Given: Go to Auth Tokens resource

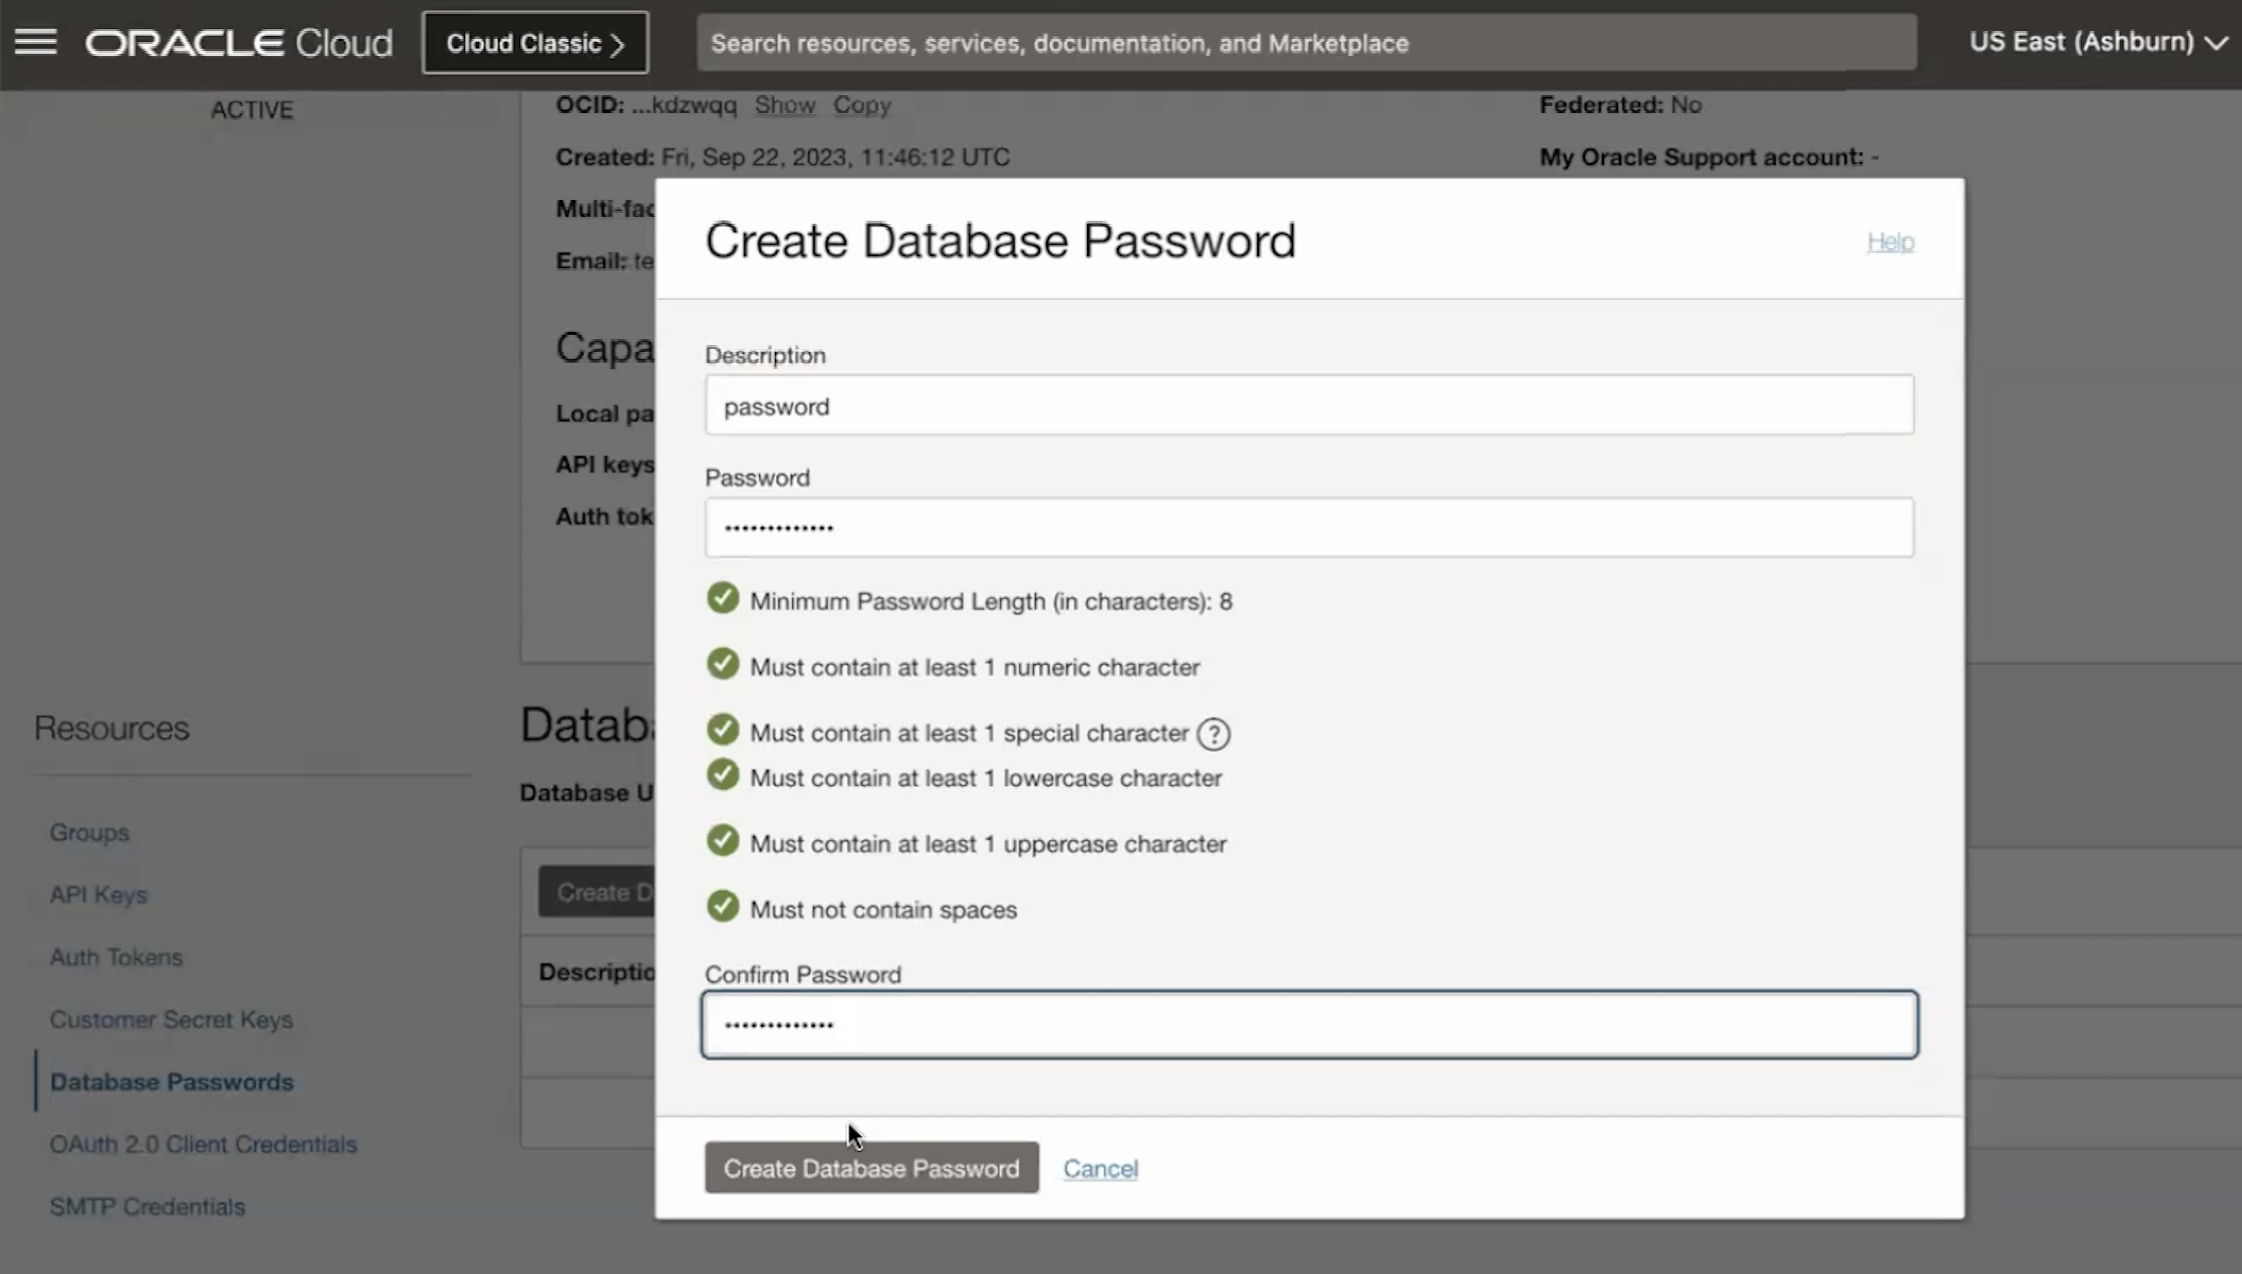Looking at the screenshot, I should coord(116,957).
